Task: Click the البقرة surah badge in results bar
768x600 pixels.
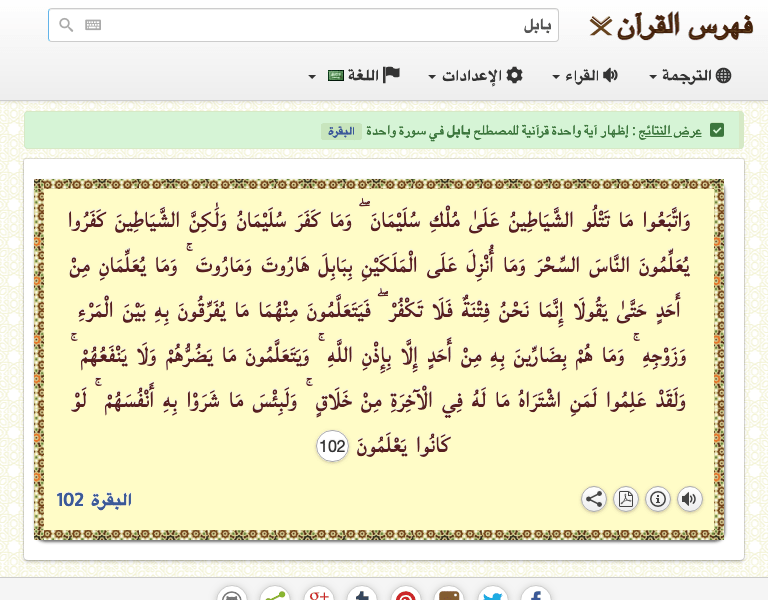Action: pos(341,131)
